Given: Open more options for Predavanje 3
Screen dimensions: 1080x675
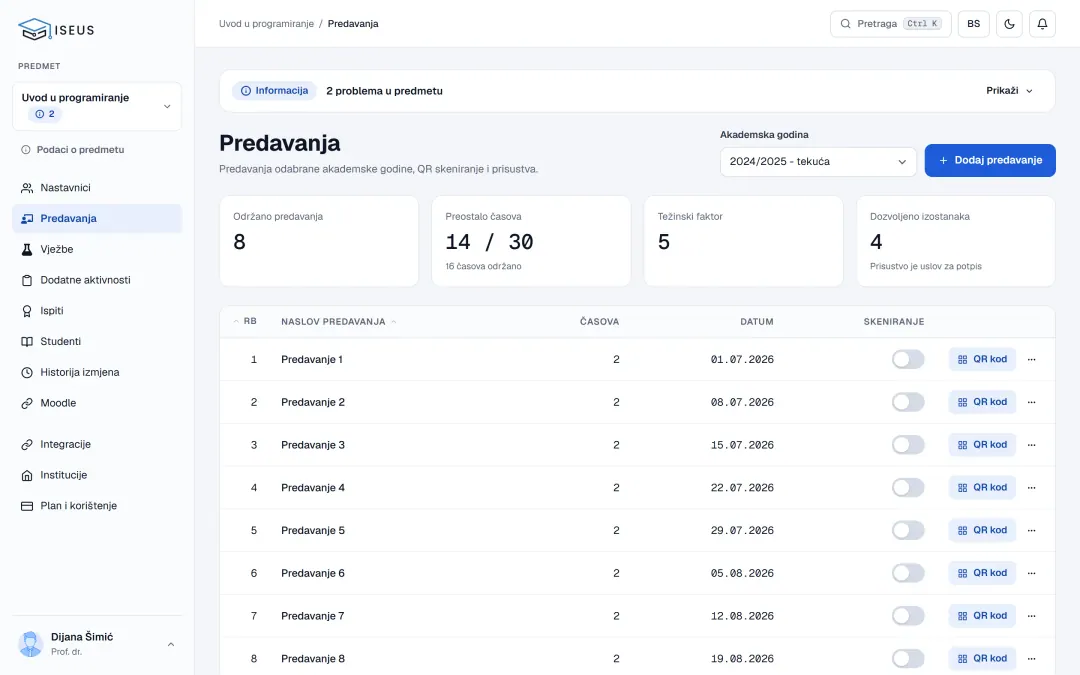Looking at the screenshot, I should tap(1031, 445).
